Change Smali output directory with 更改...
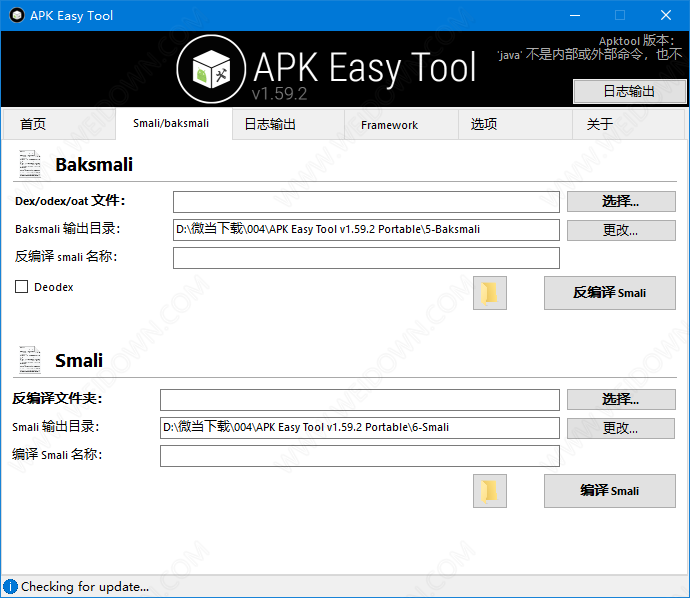 [x=621, y=428]
